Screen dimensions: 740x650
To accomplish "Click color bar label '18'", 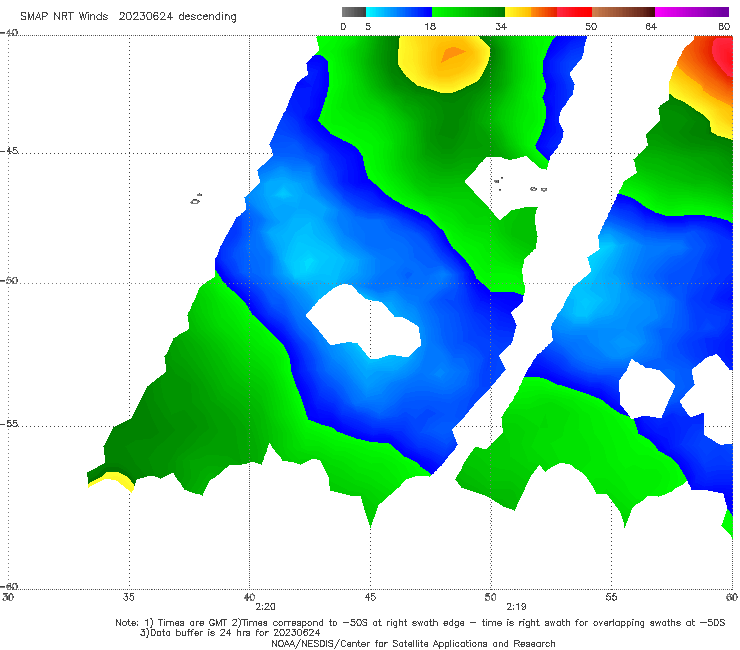I will [430, 26].
